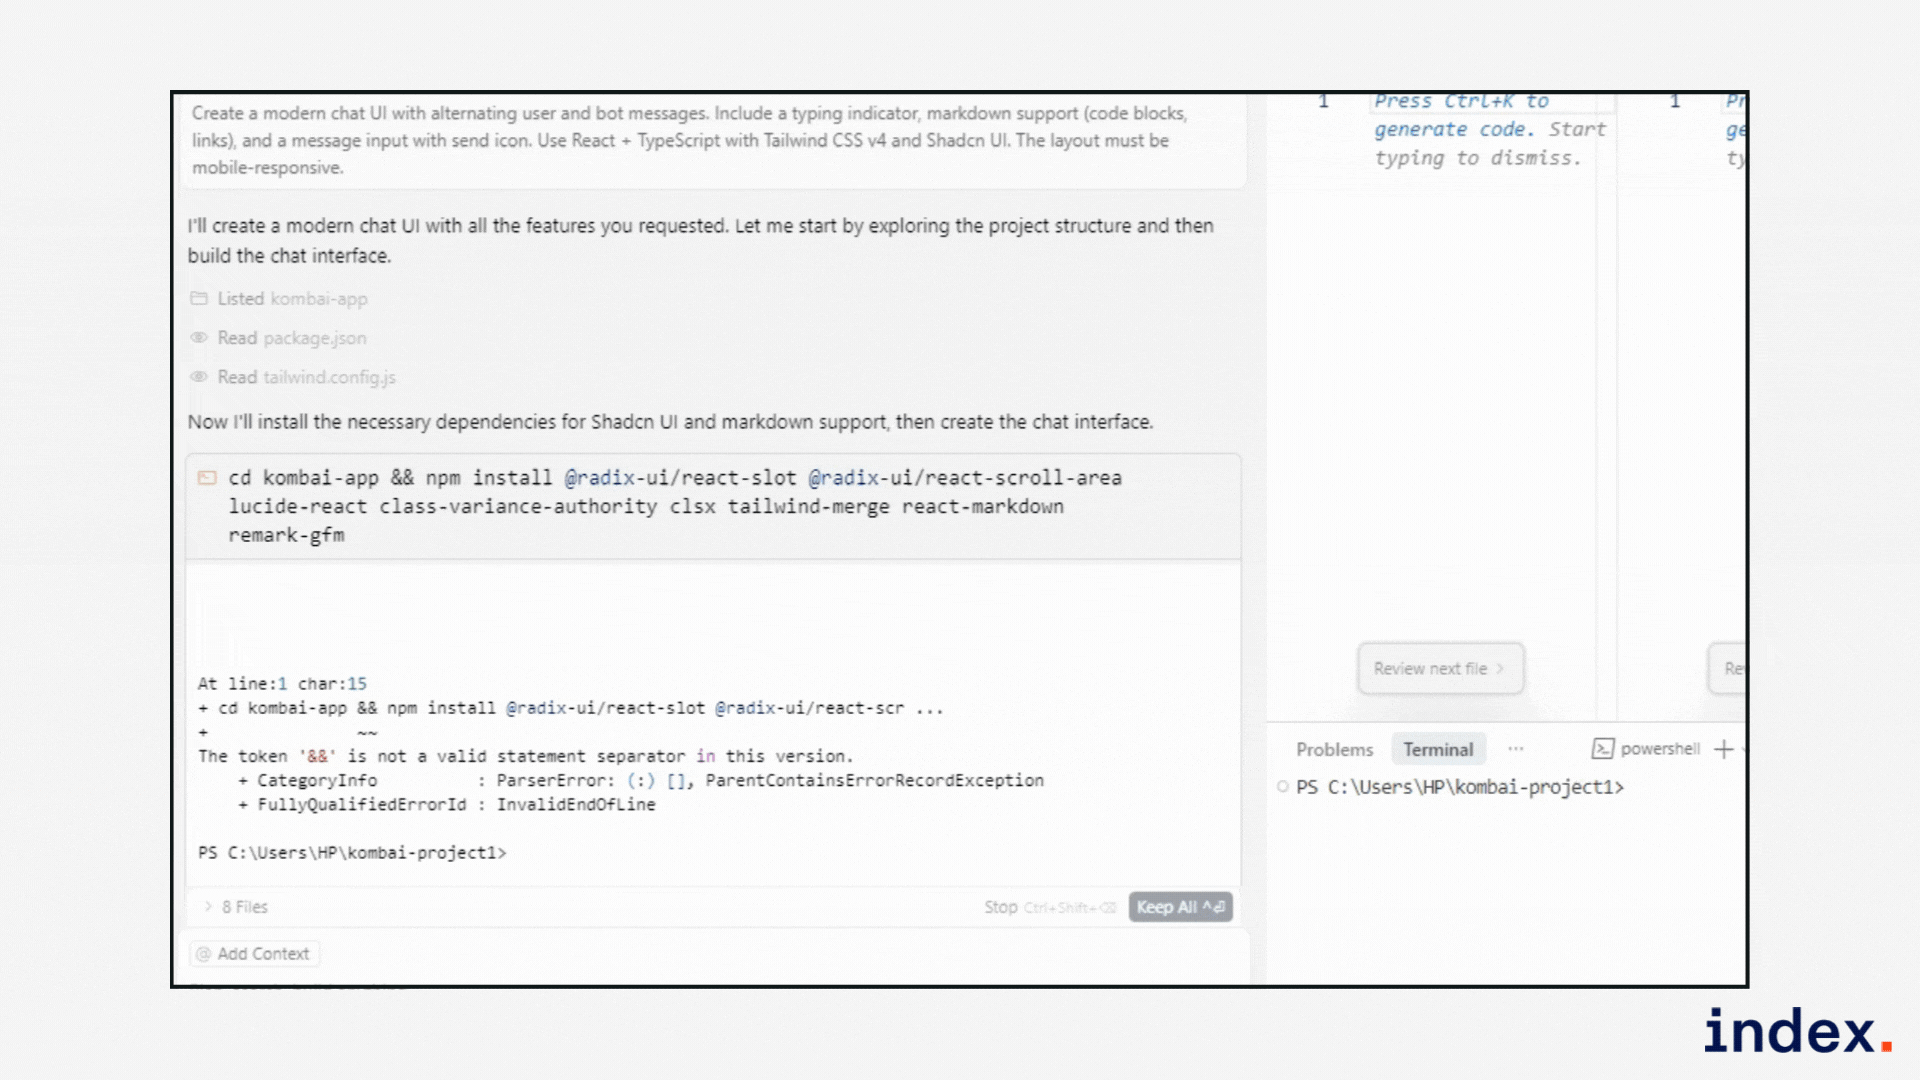Image resolution: width=1920 pixels, height=1080 pixels.
Task: Click the folder icon next to Listed kombai-app
Action: point(199,299)
